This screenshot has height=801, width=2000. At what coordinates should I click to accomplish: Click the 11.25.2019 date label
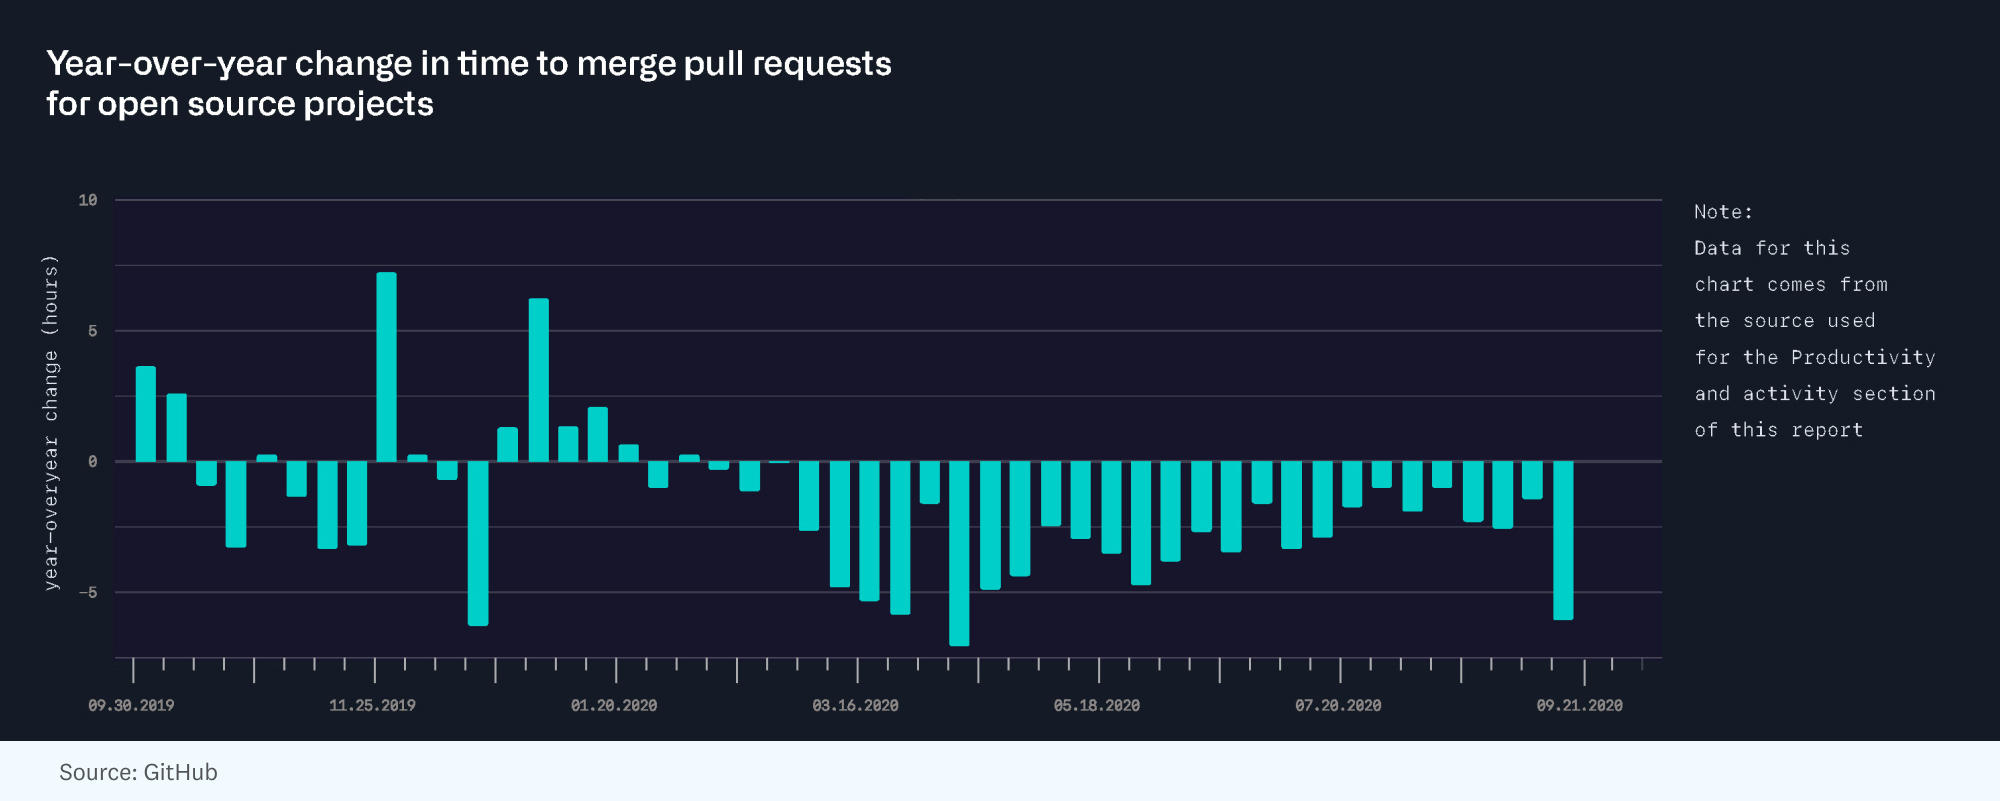372,706
